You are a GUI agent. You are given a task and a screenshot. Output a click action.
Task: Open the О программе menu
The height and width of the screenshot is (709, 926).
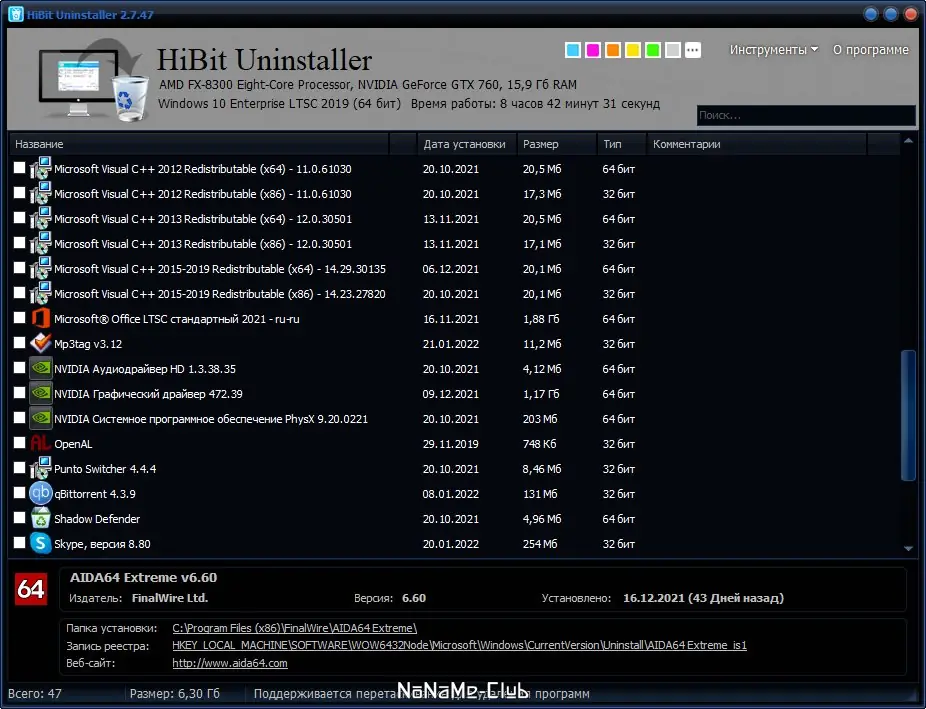(870, 50)
